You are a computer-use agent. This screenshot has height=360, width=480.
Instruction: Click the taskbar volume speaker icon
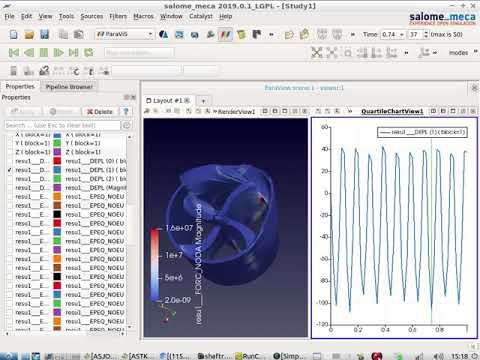[x=439, y=356]
